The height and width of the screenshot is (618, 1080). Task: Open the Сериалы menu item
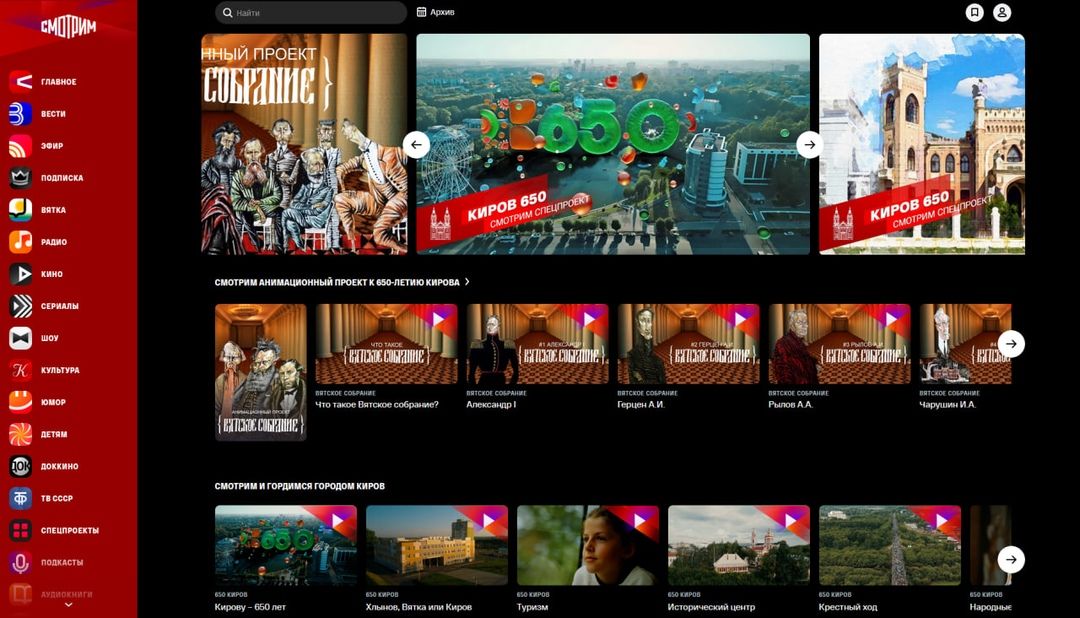(x=59, y=306)
